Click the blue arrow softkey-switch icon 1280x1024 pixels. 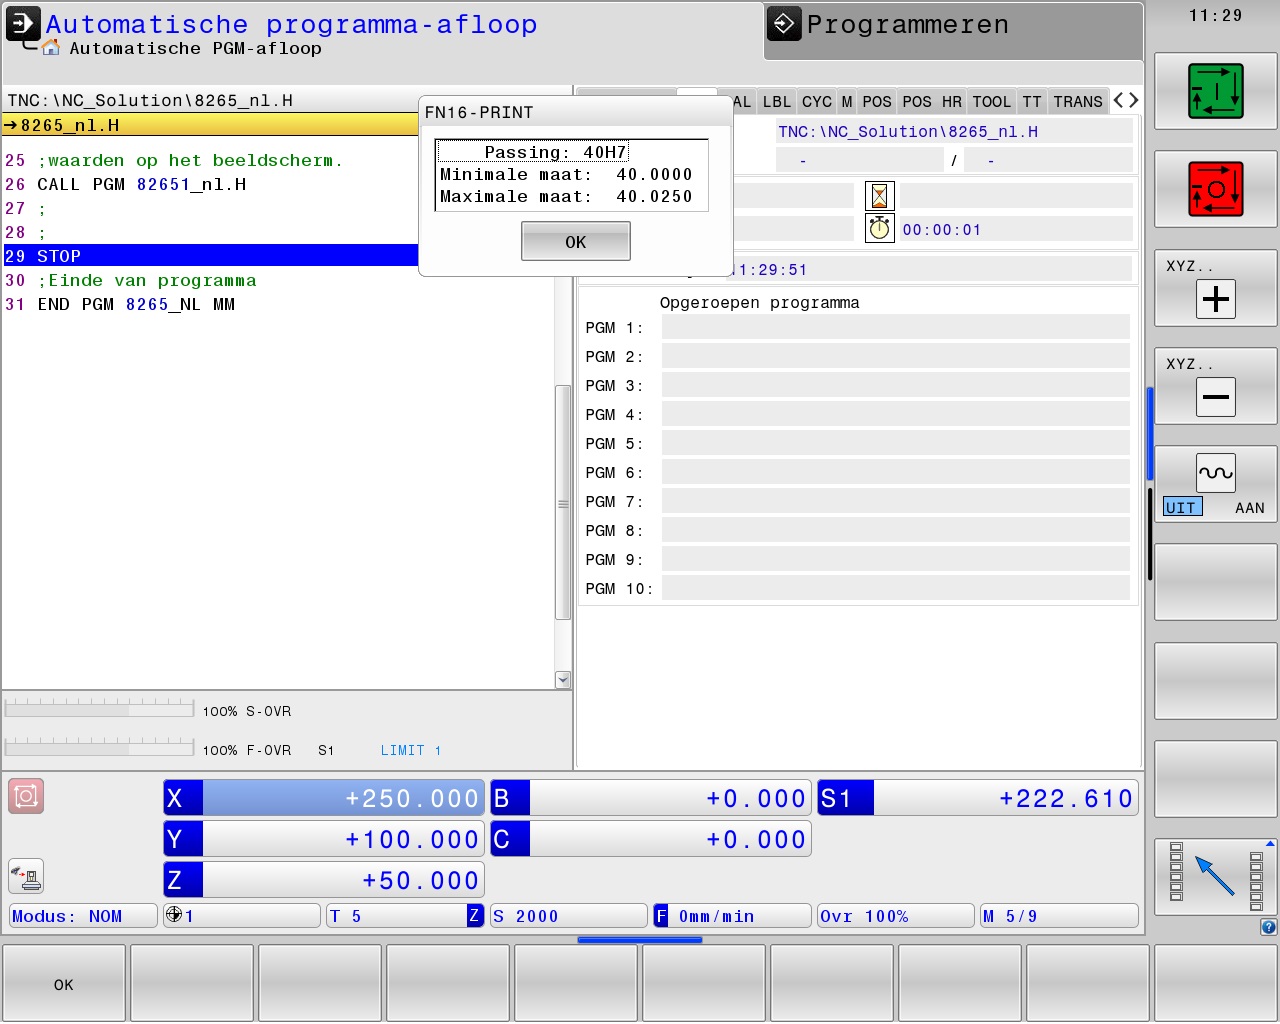[1215, 877]
